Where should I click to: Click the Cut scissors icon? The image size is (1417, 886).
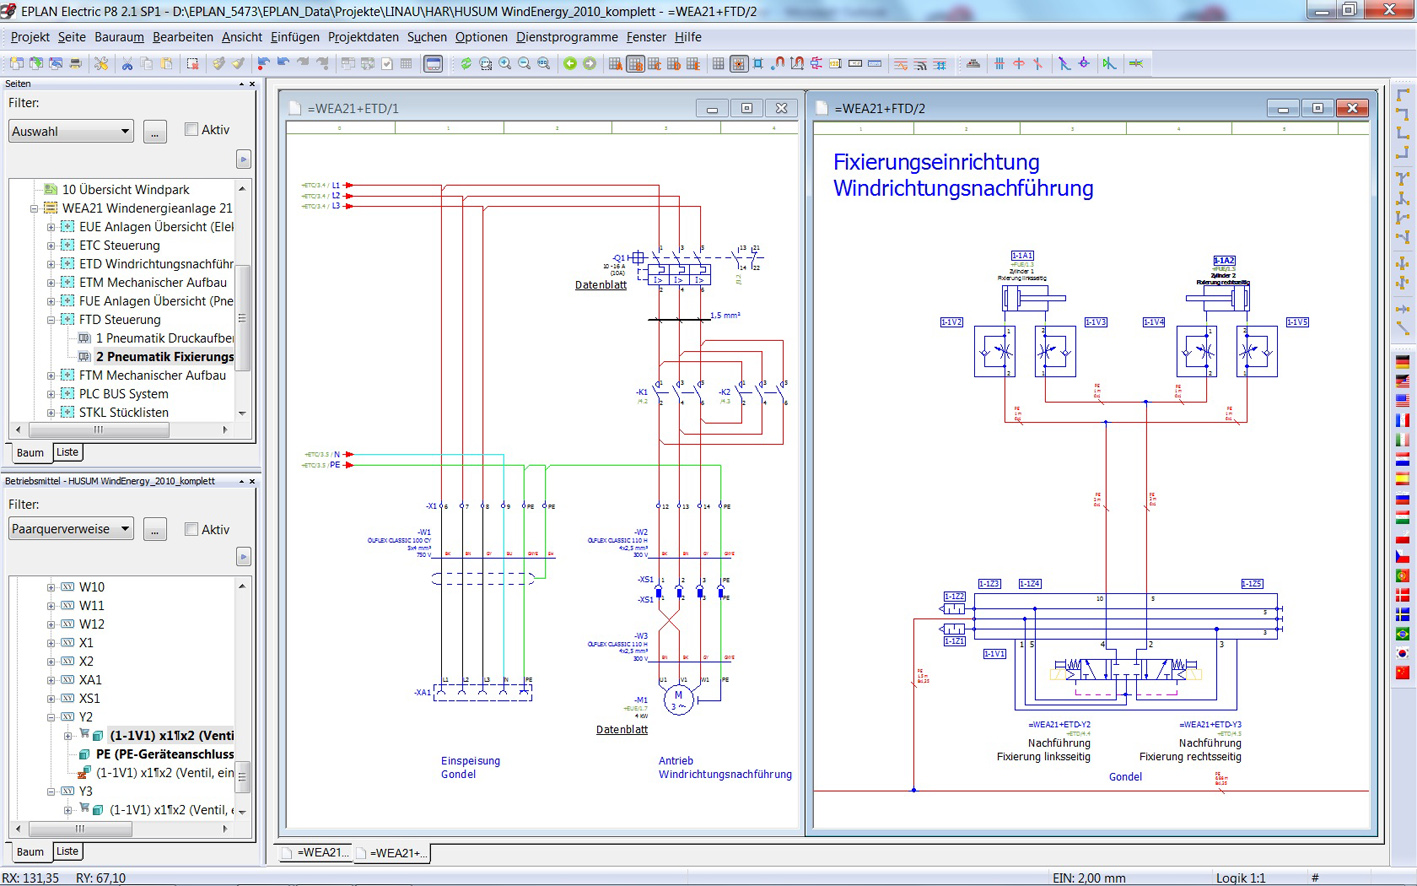127,64
